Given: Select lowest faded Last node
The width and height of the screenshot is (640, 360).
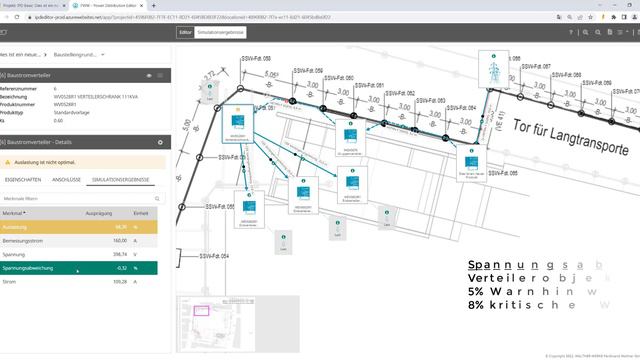Looking at the screenshot, I should point(283,243).
